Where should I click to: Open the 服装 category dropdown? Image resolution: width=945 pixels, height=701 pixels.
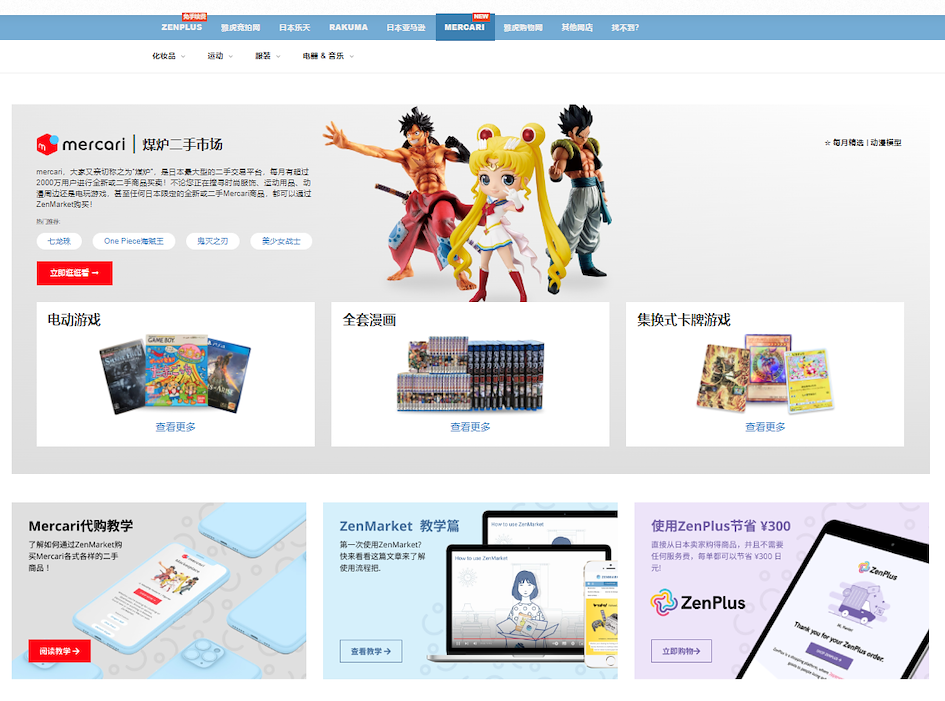coord(268,56)
